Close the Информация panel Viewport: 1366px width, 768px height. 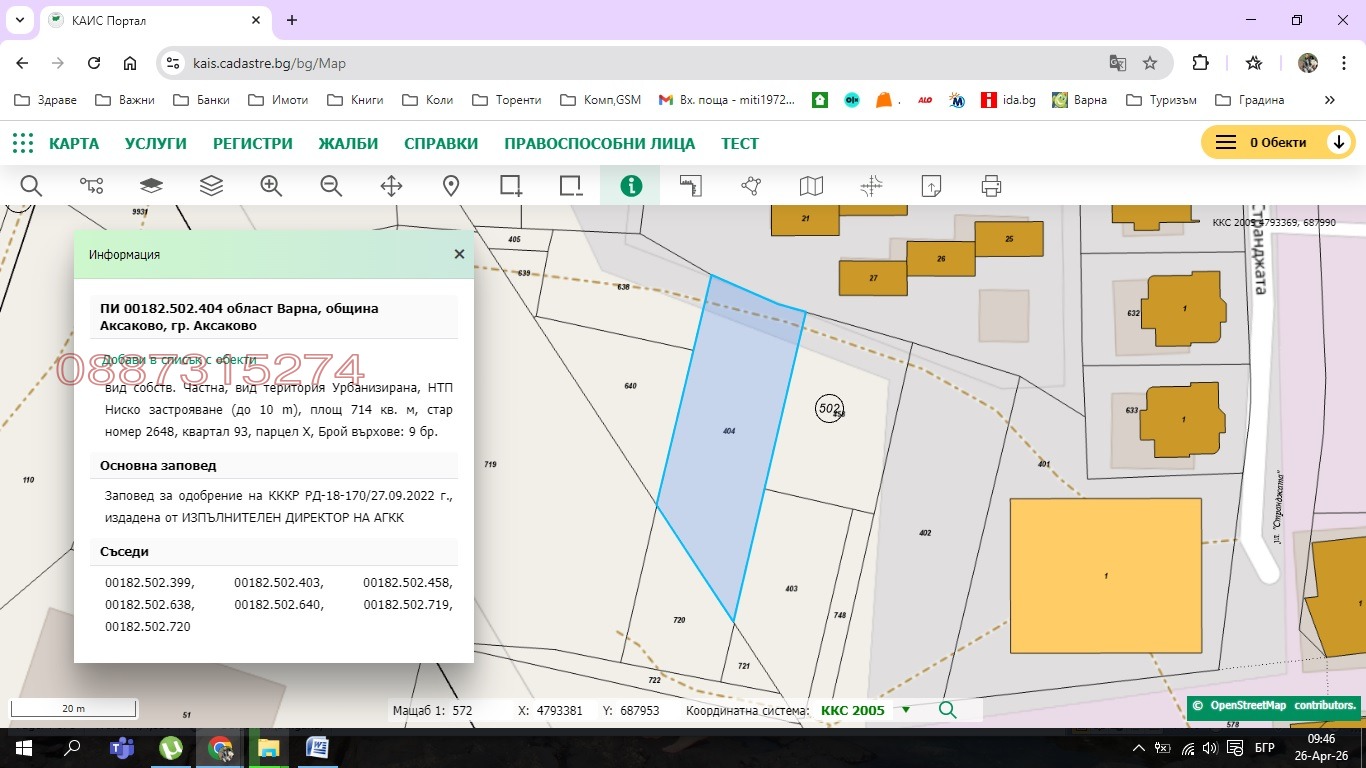click(459, 254)
